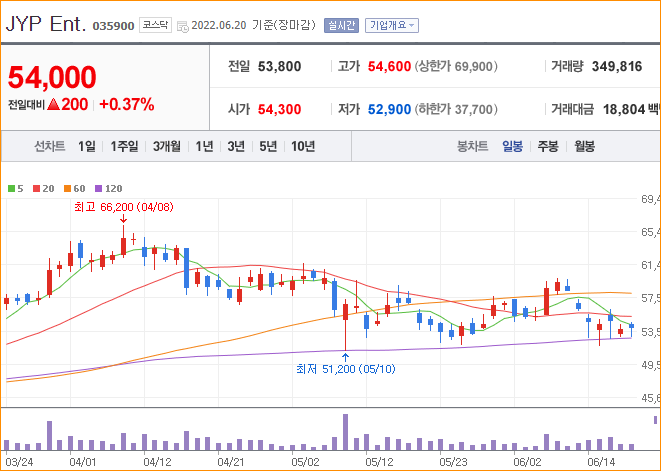Click the 최저 51,200 (05/10) annotation
The image size is (661, 471).
(x=346, y=369)
